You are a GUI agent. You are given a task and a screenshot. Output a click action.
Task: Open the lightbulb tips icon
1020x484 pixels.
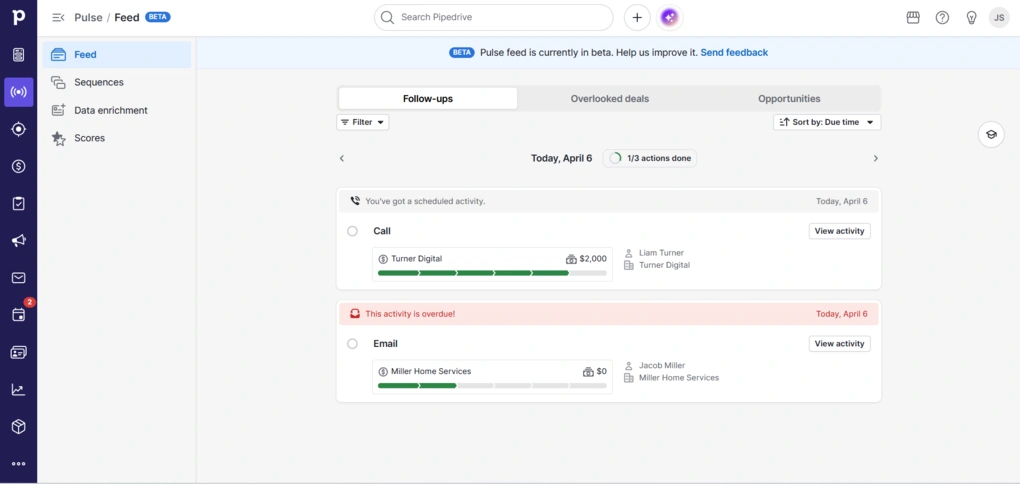(971, 18)
